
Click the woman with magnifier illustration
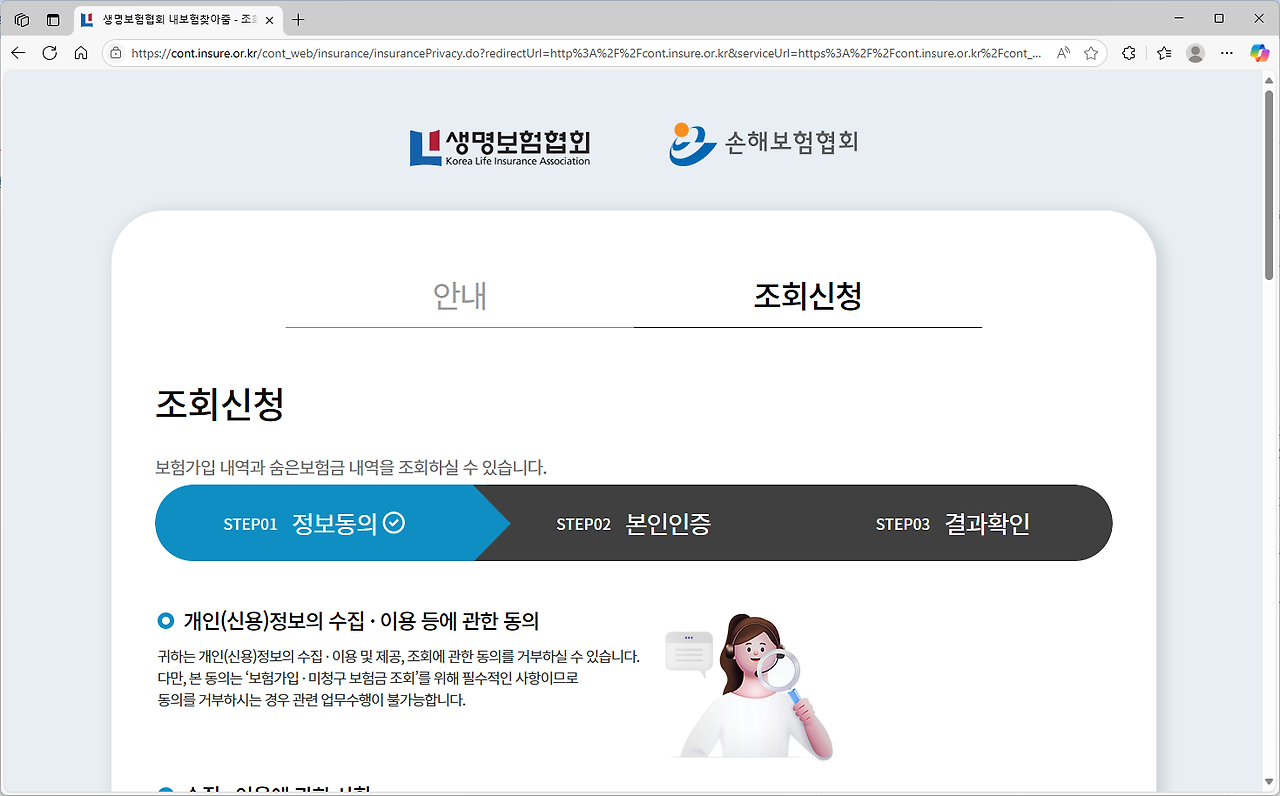[750, 686]
